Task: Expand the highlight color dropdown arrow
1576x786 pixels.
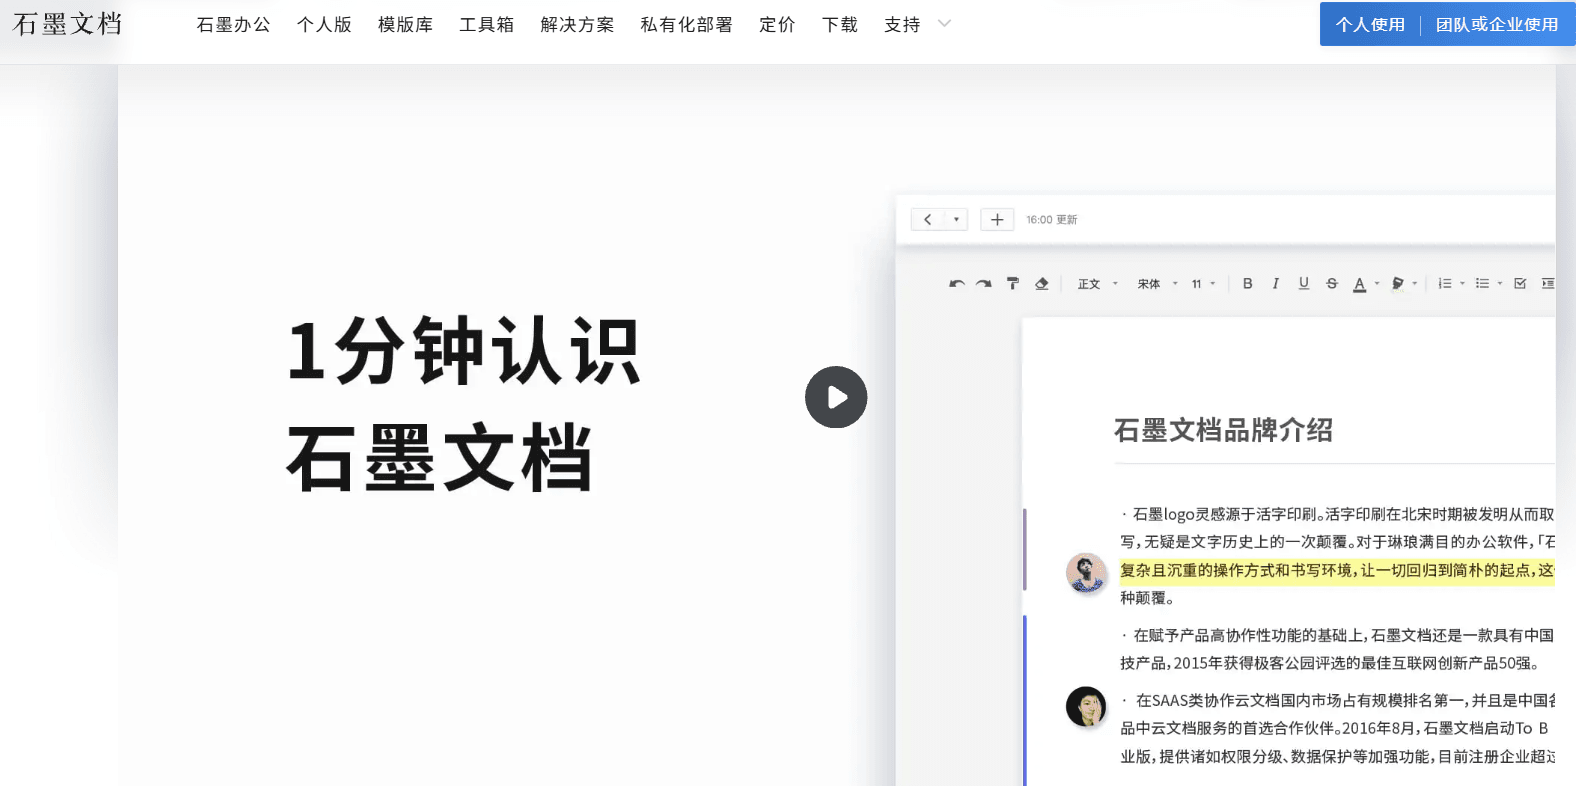Action: (x=1415, y=284)
